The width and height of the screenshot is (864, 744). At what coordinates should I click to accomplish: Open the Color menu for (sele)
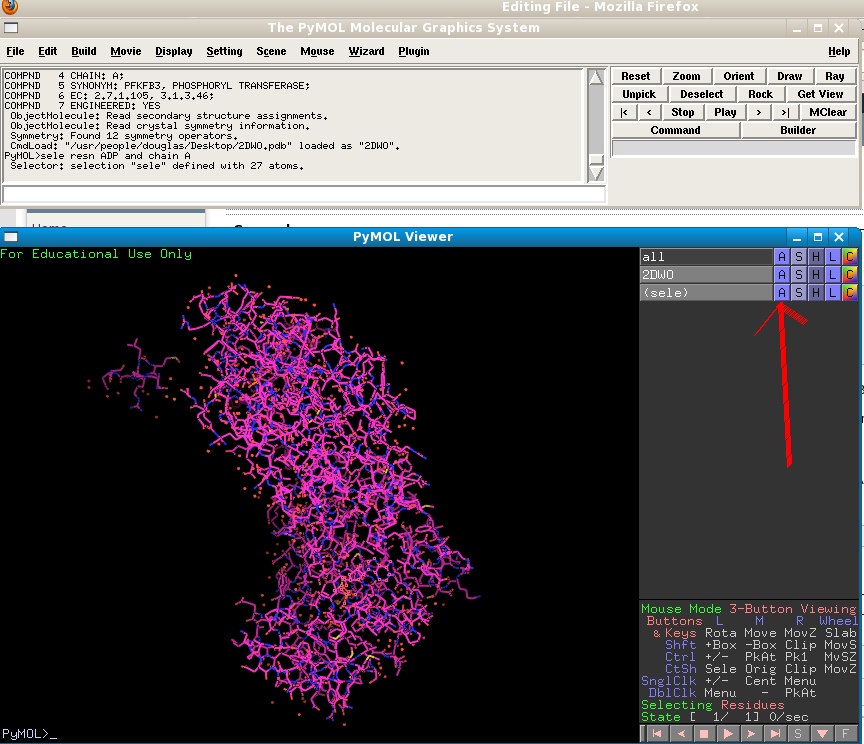[850, 293]
